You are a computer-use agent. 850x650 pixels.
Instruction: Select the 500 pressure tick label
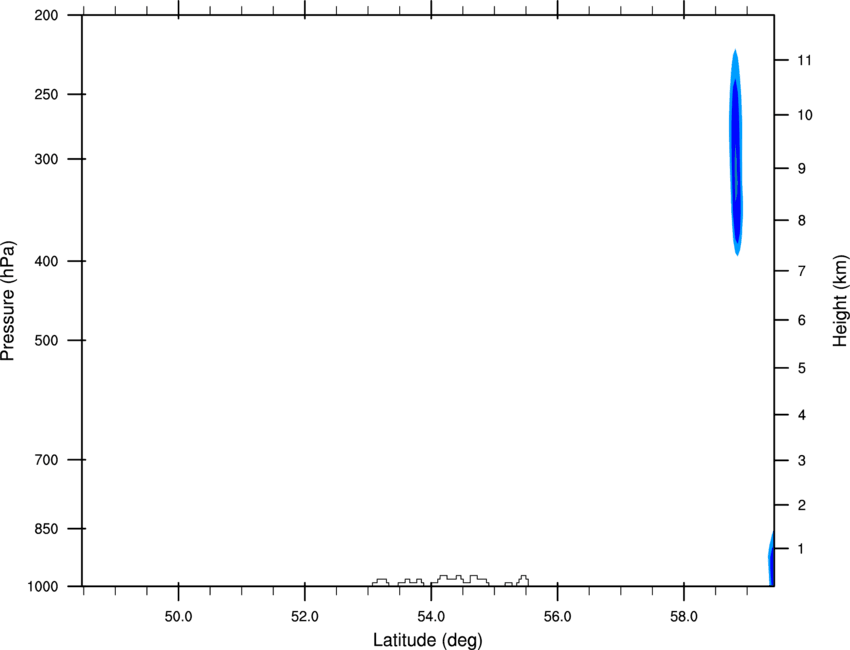tap(46, 340)
